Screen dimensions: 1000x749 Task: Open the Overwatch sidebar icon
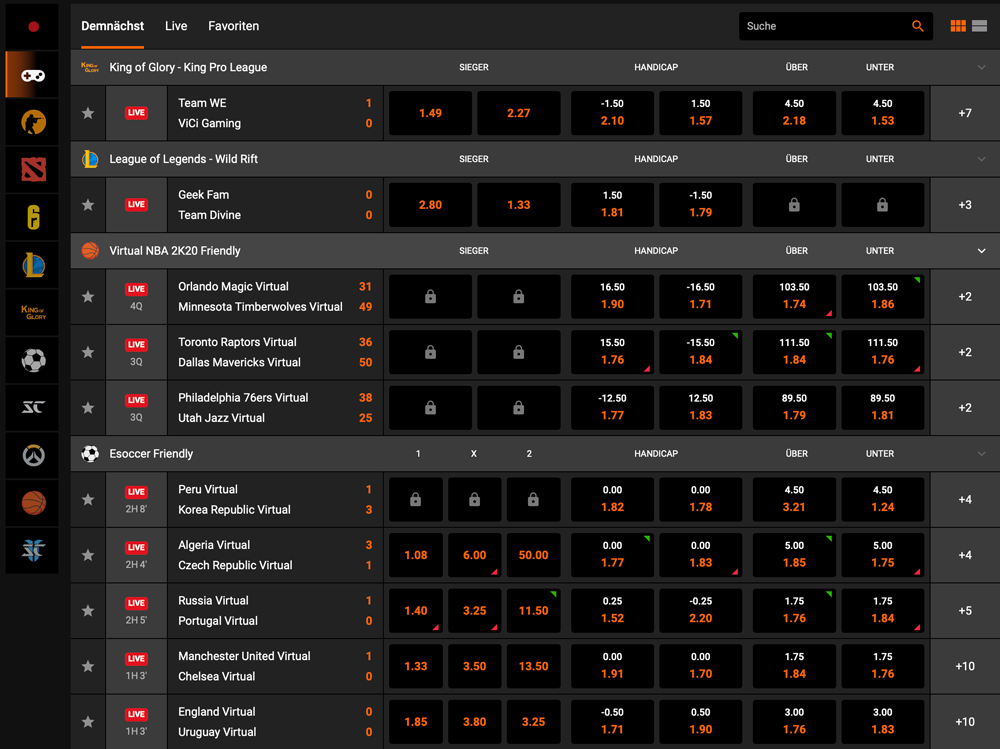(x=33, y=456)
